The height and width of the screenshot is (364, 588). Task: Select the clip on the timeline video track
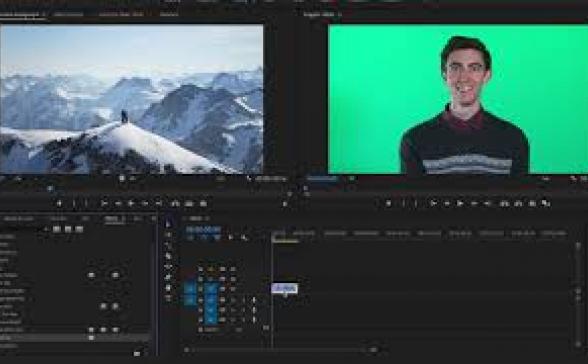coord(285,288)
